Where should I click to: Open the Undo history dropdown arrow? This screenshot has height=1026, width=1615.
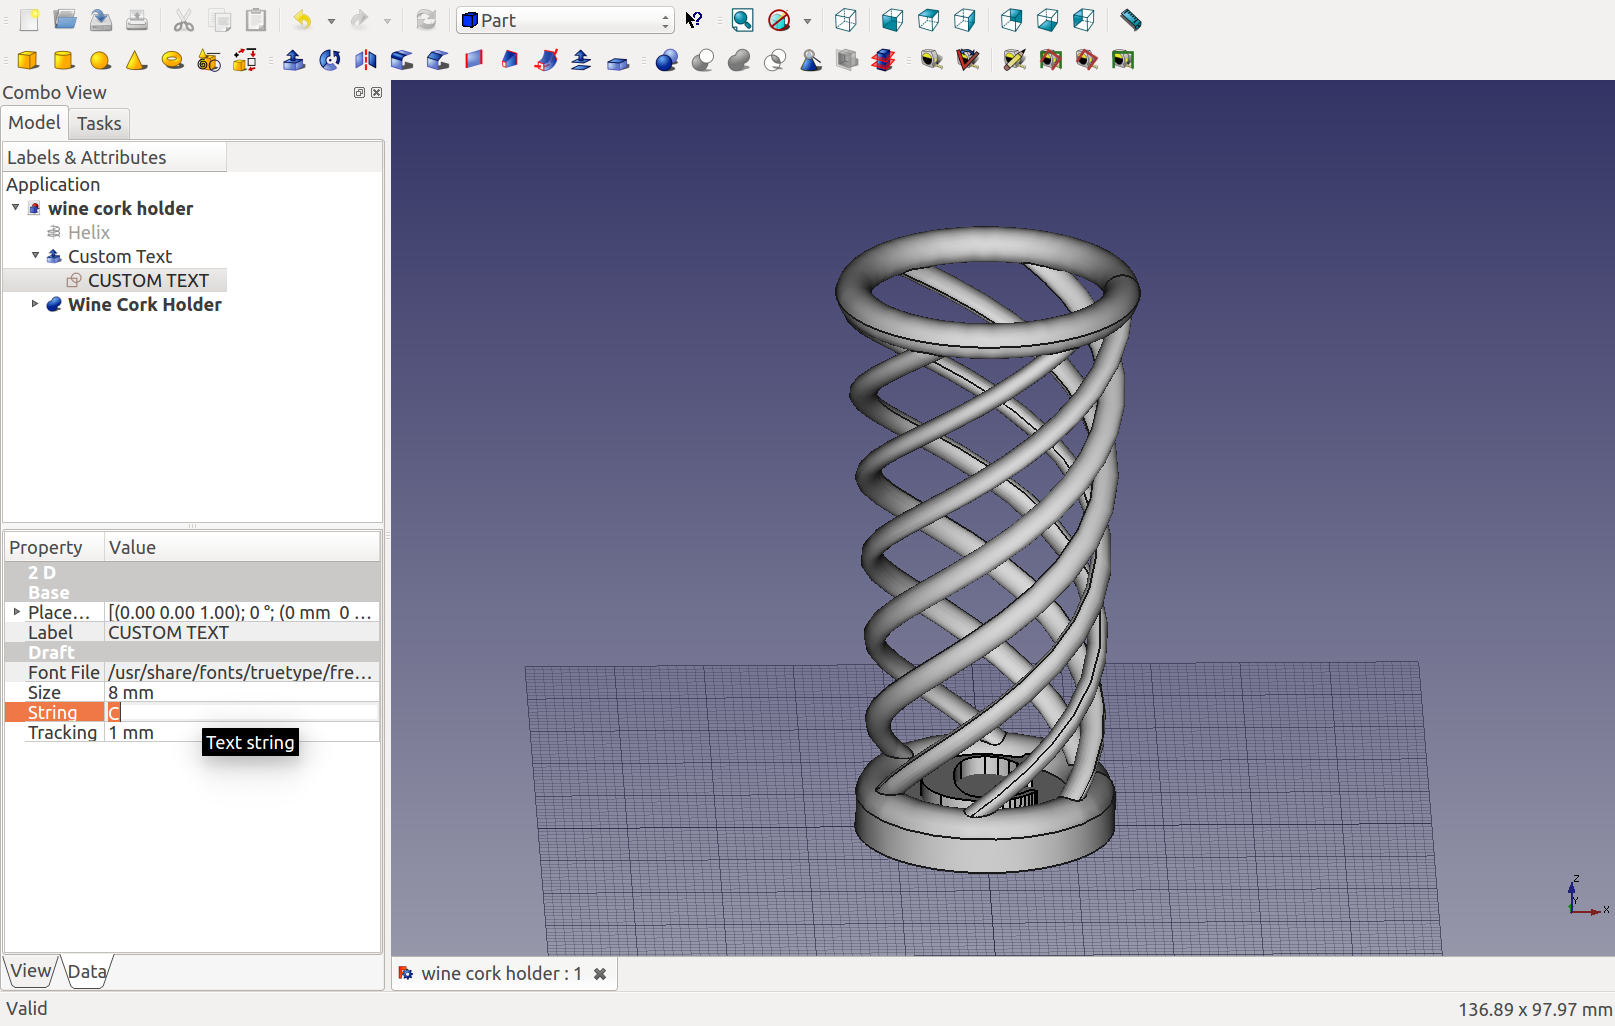[331, 21]
